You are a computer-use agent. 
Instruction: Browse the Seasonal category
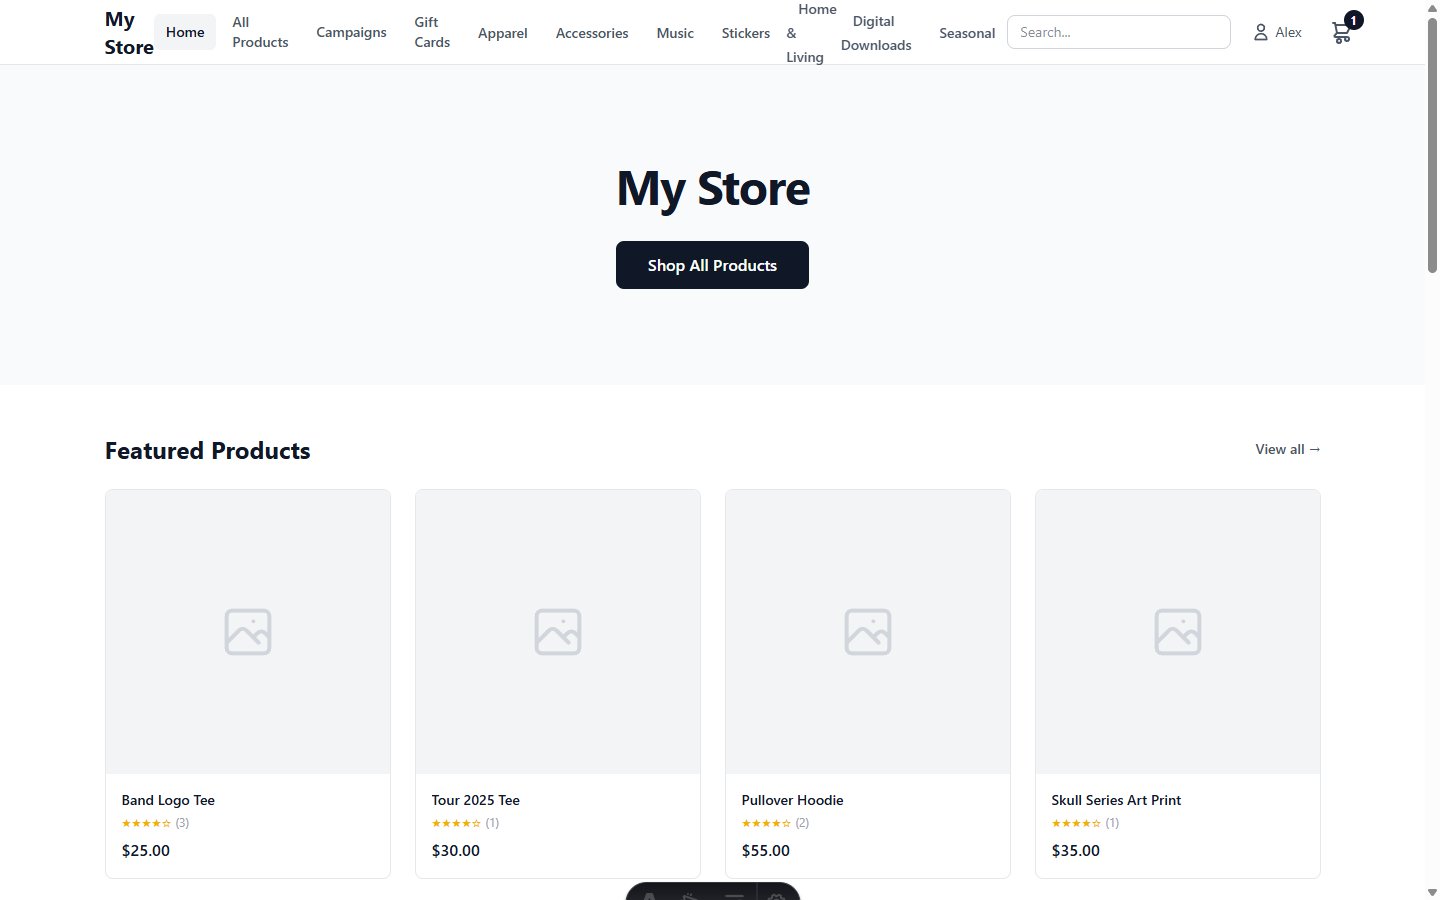[x=966, y=32]
